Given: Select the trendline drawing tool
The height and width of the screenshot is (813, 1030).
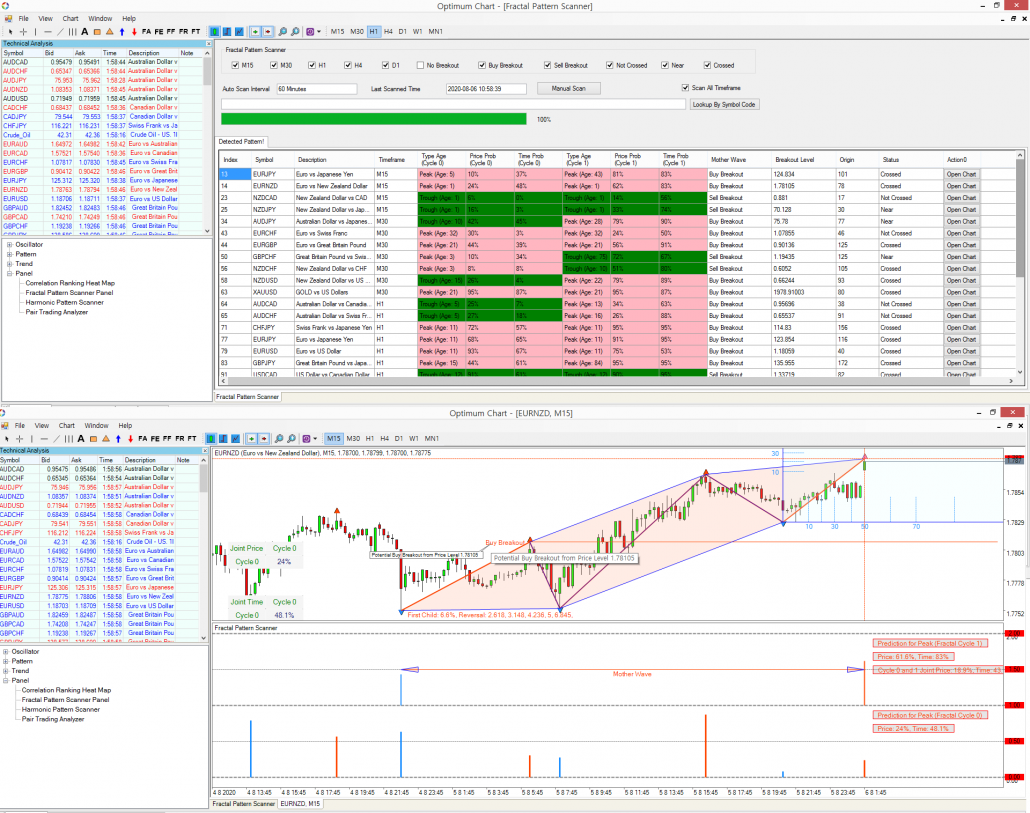Looking at the screenshot, I should 60,32.
